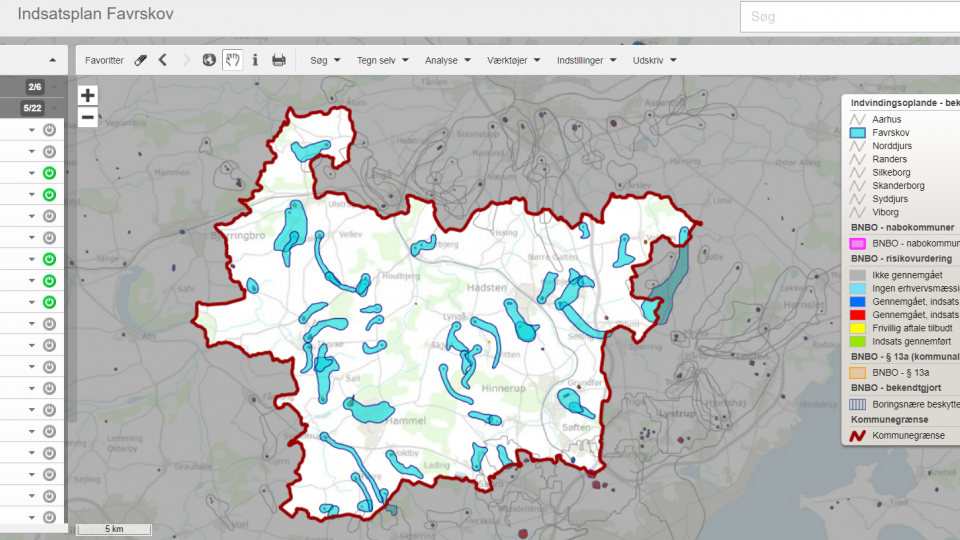Click the Favoritter button
960x540 pixels.
coord(104,60)
